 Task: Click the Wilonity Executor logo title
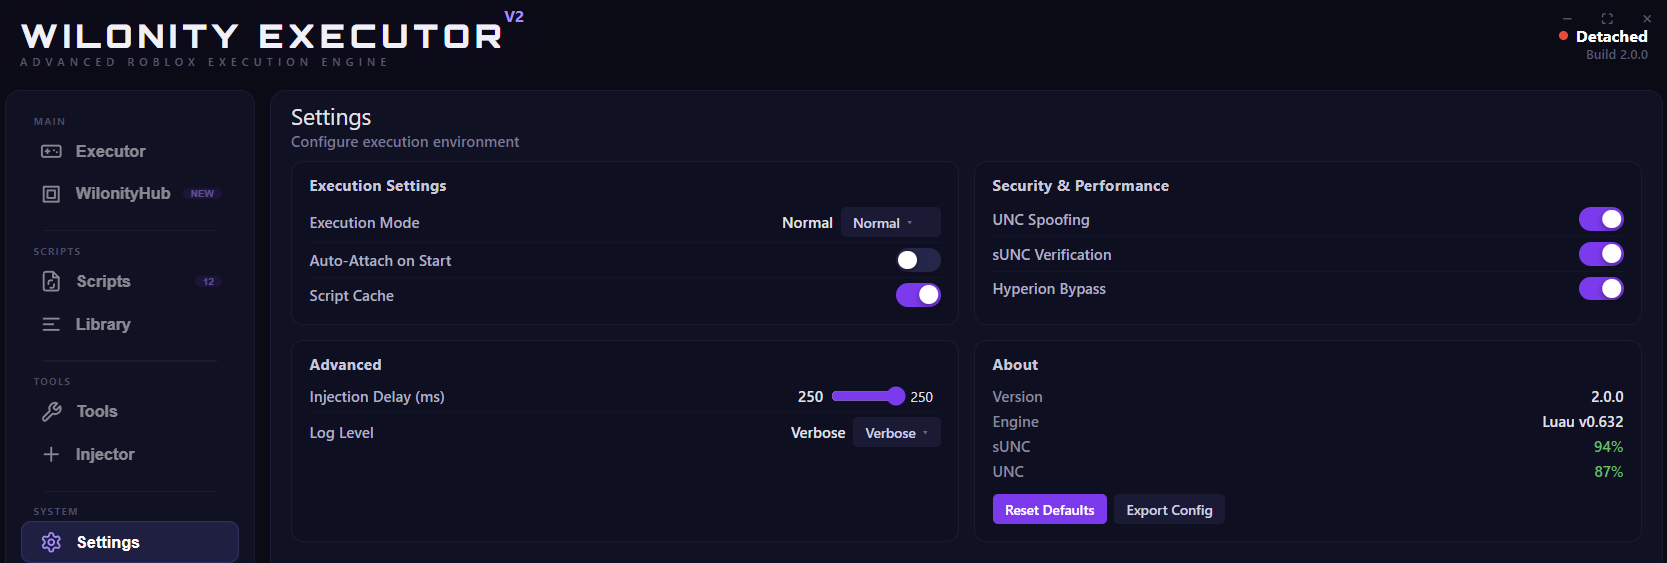click(x=262, y=36)
